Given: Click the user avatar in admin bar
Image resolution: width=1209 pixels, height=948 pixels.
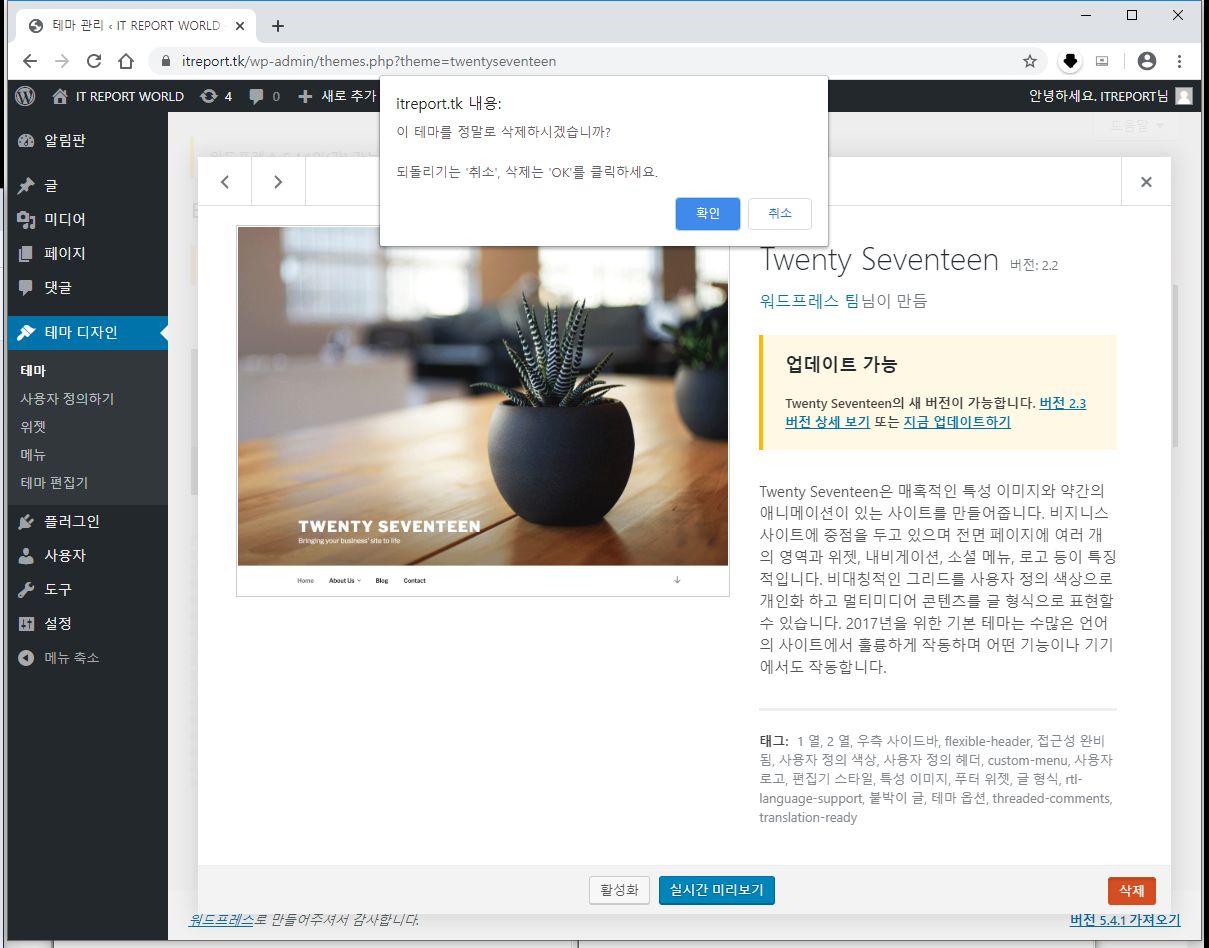Looking at the screenshot, I should (x=1184, y=96).
